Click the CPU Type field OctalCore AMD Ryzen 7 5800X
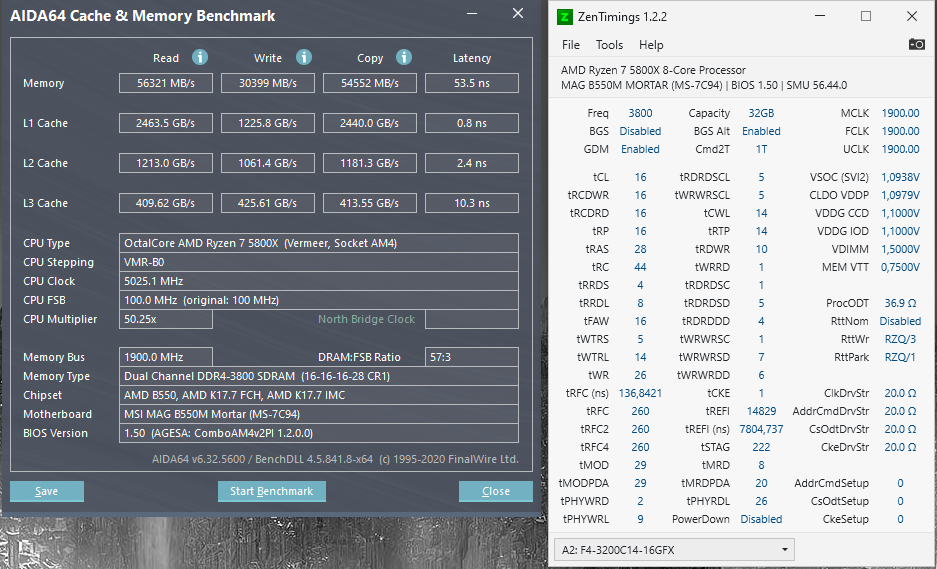The width and height of the screenshot is (937, 569). 319,243
